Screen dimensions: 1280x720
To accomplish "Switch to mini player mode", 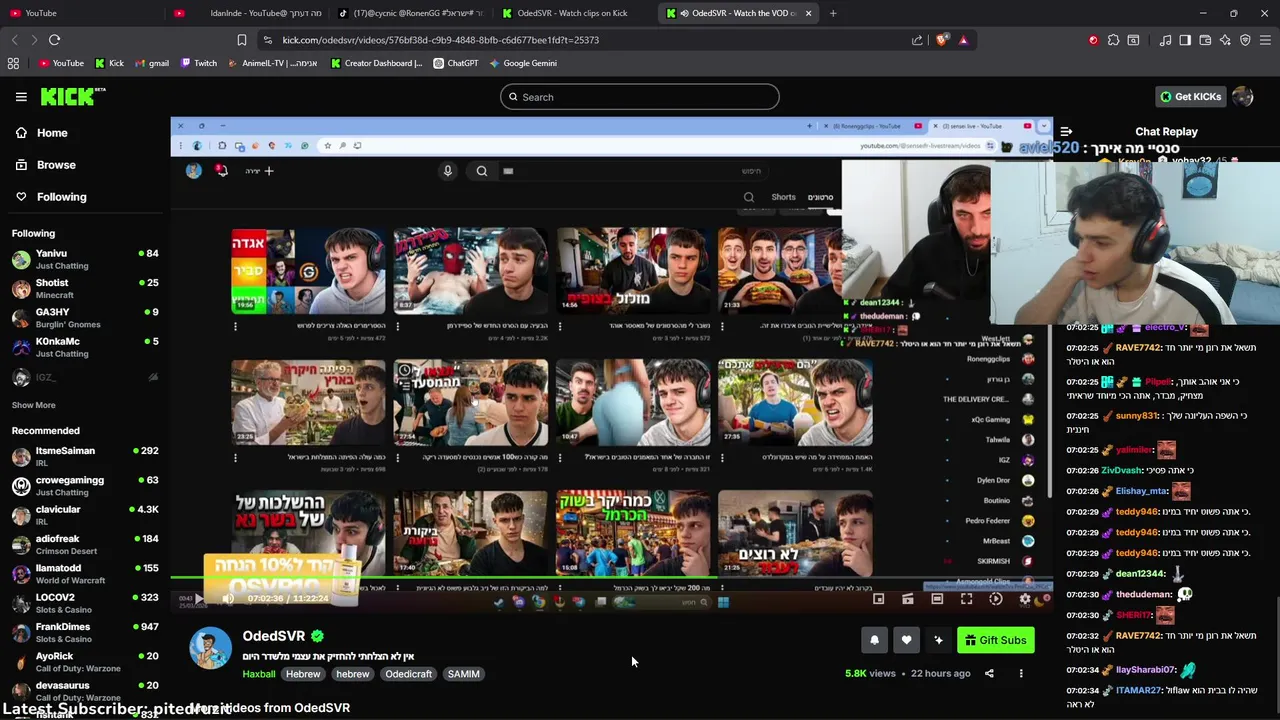I will pos(878,599).
